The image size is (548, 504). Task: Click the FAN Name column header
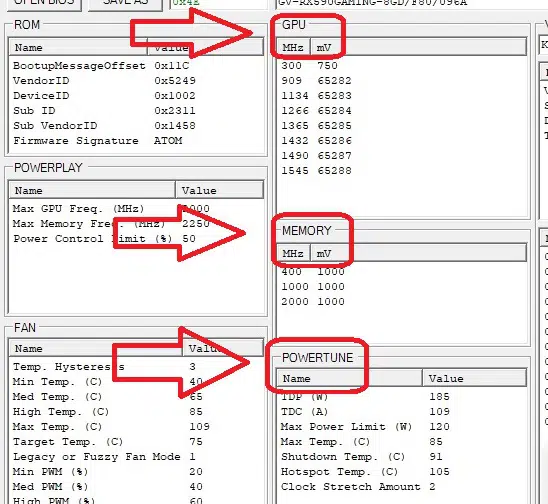[x=95, y=348]
